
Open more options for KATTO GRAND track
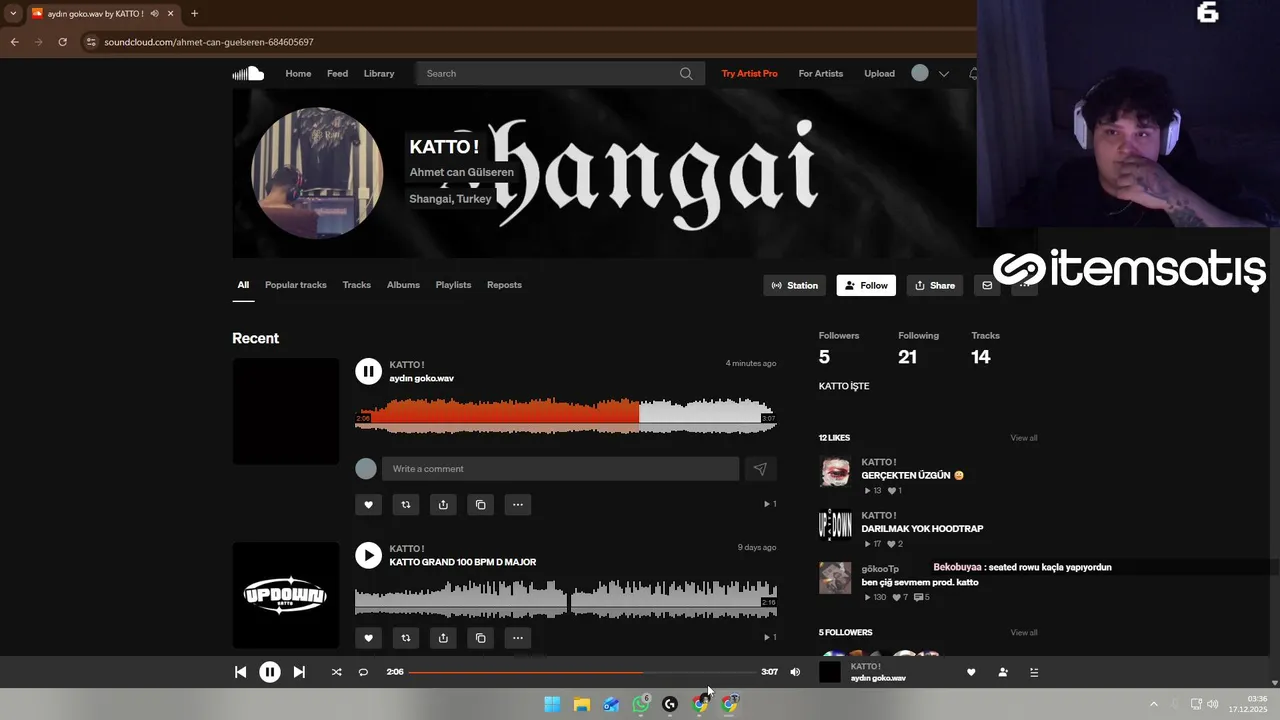pos(518,638)
